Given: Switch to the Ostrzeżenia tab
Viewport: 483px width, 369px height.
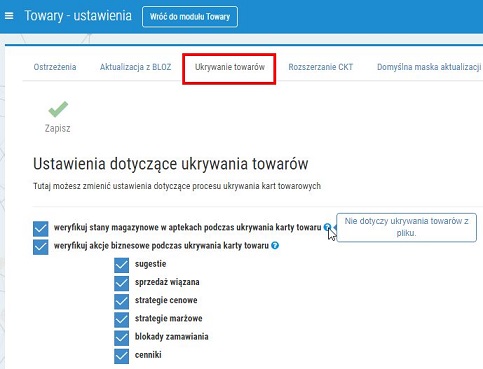Looking at the screenshot, I should pyautogui.click(x=55, y=67).
